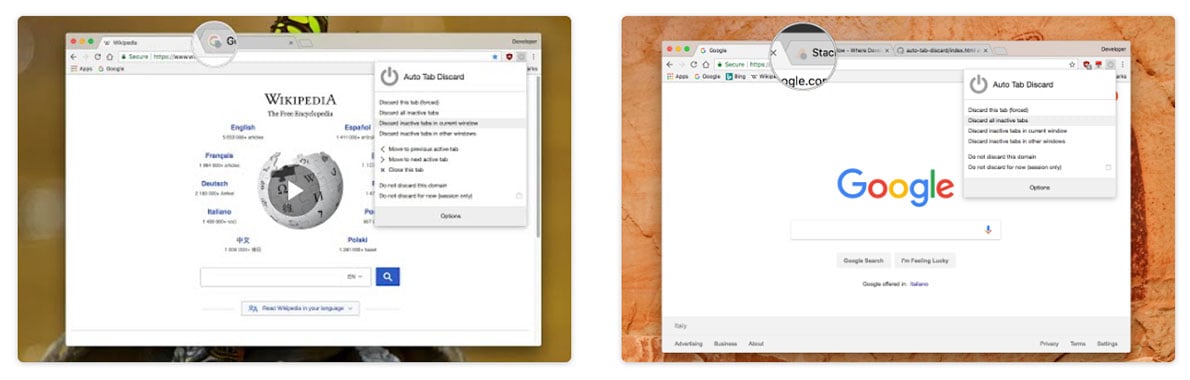
Task: Open Chrome three-dot menu in the Wikipedia window
Action: tap(534, 57)
